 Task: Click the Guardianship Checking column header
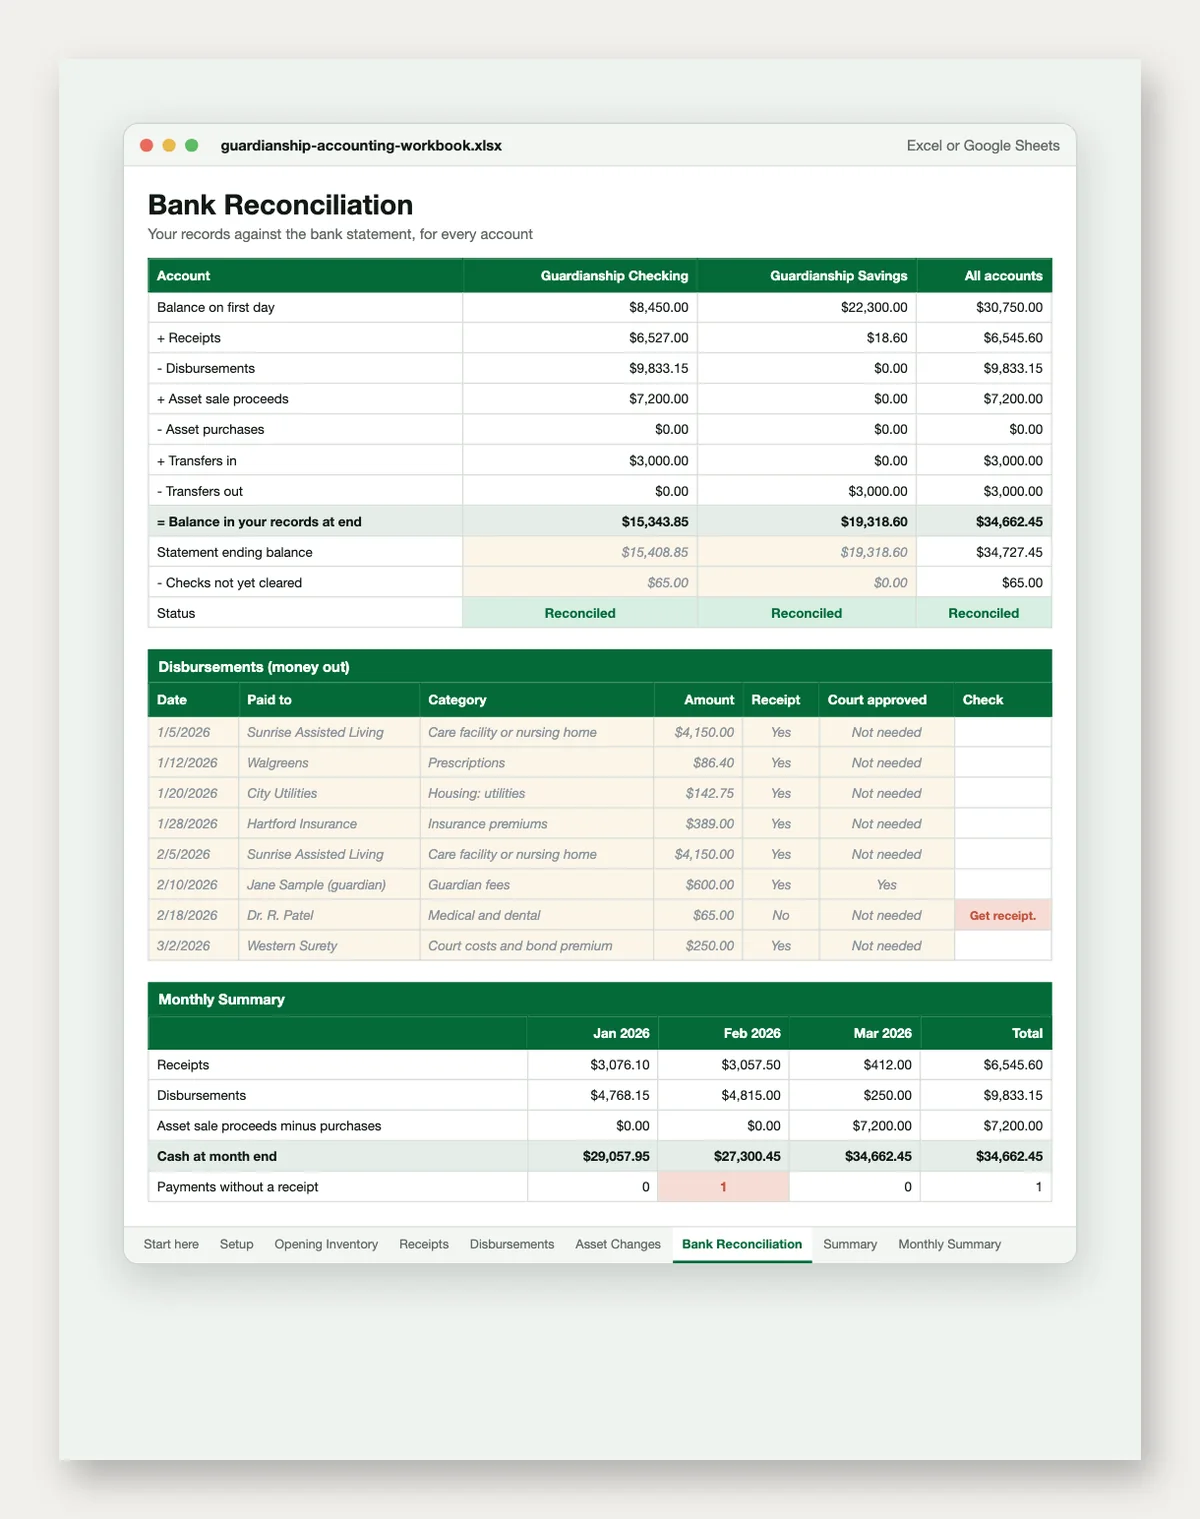click(x=580, y=276)
